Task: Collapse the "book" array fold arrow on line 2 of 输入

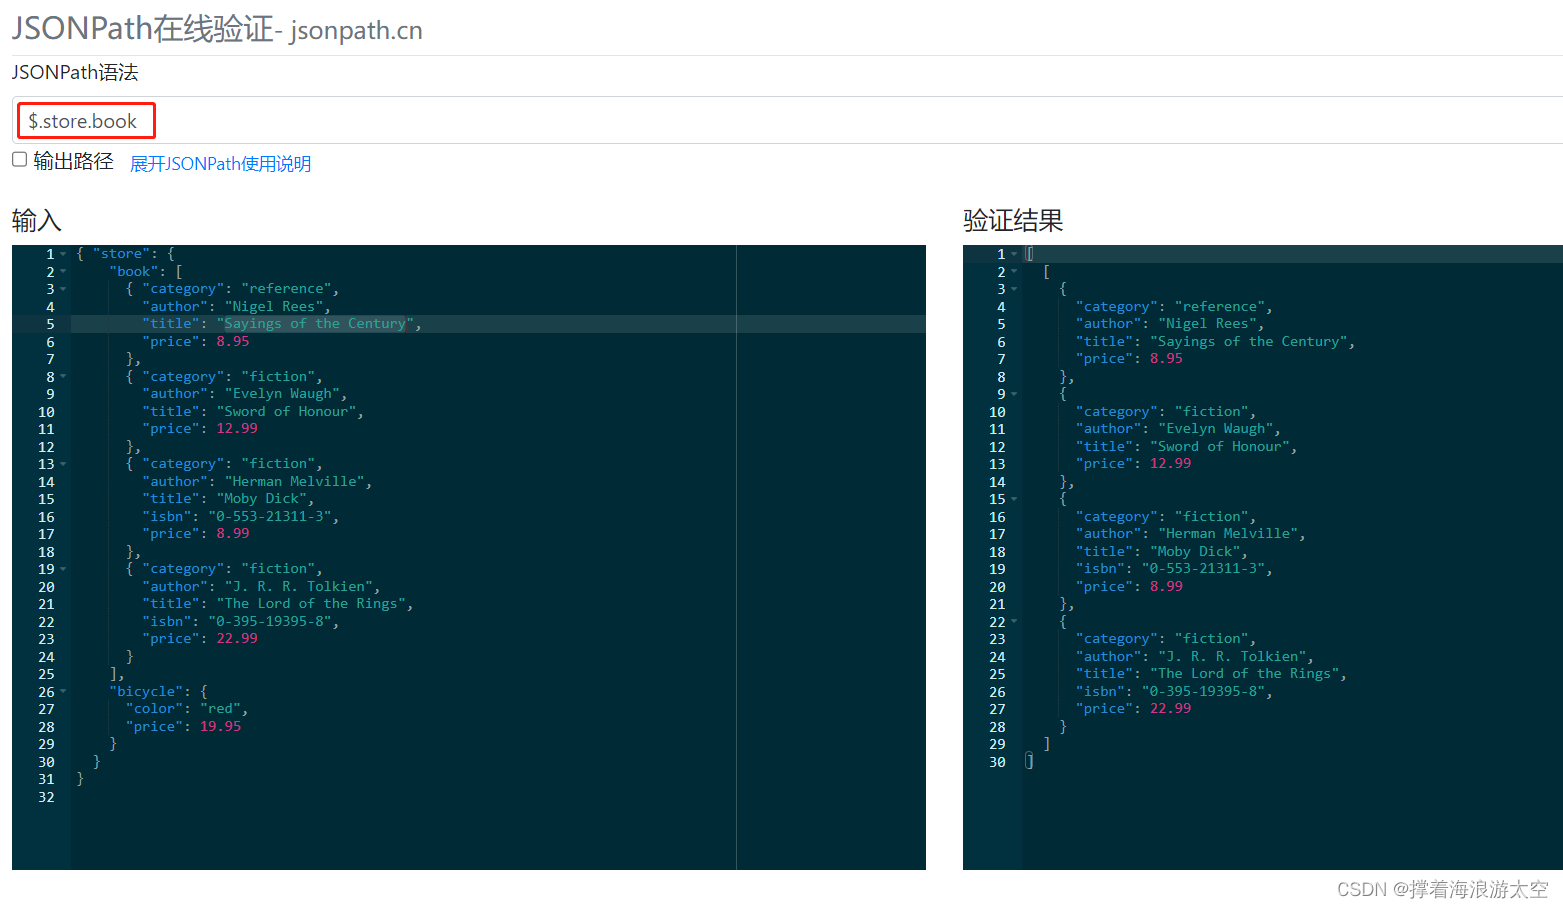Action: click(63, 272)
